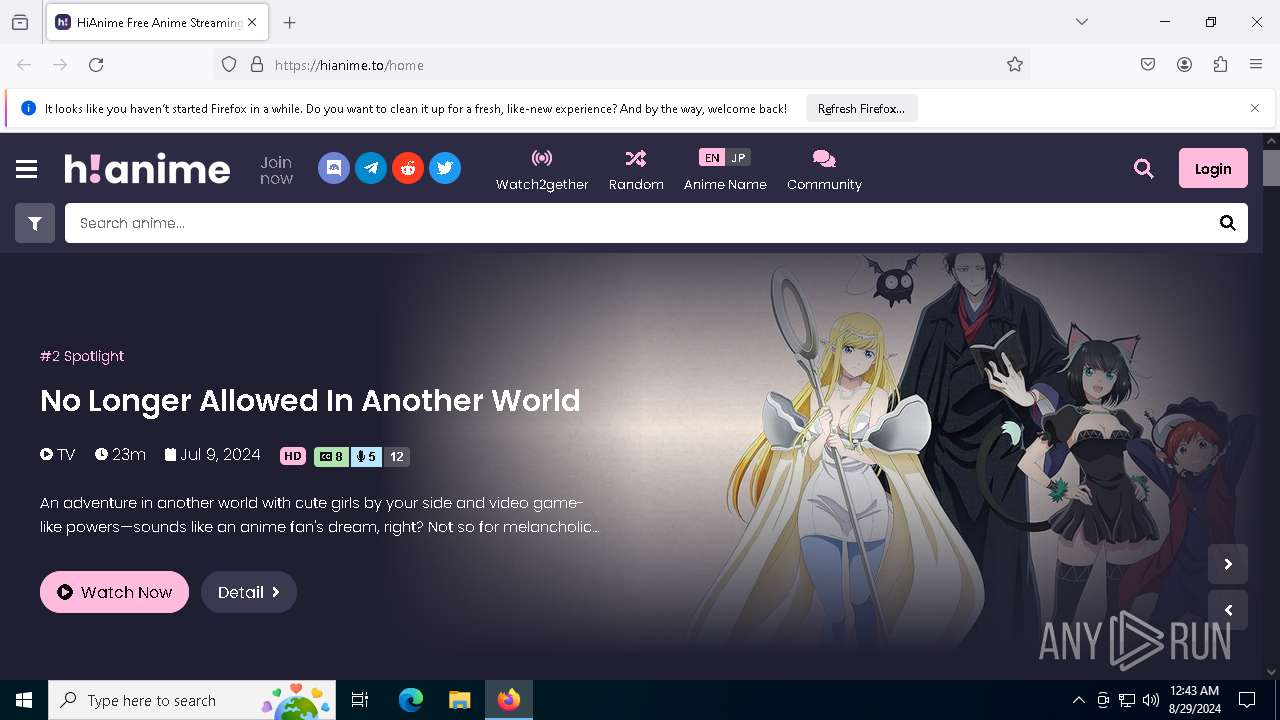Screen dimensions: 1280x720
Task: Click Refresh Firefox button
Action: tap(861, 108)
